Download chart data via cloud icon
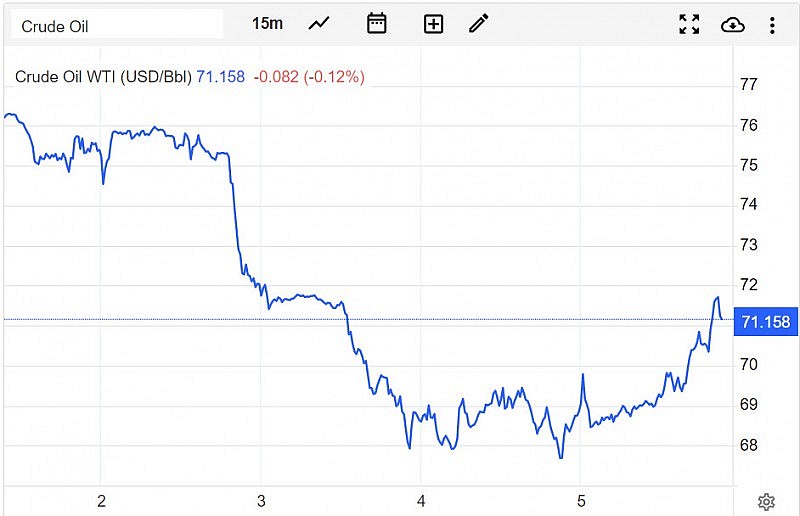This screenshot has width=800, height=516. 732,24
